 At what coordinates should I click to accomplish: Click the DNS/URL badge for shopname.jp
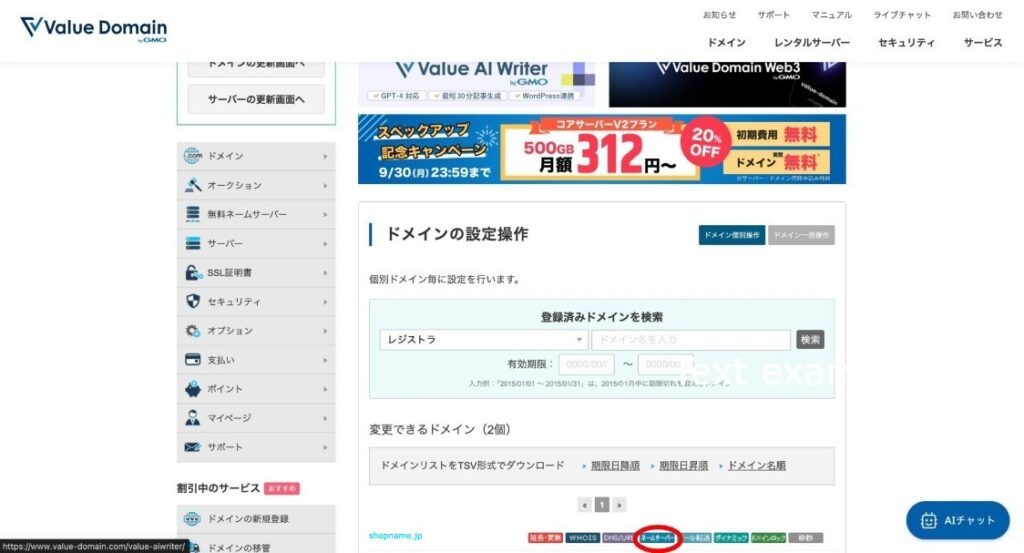[x=618, y=538]
